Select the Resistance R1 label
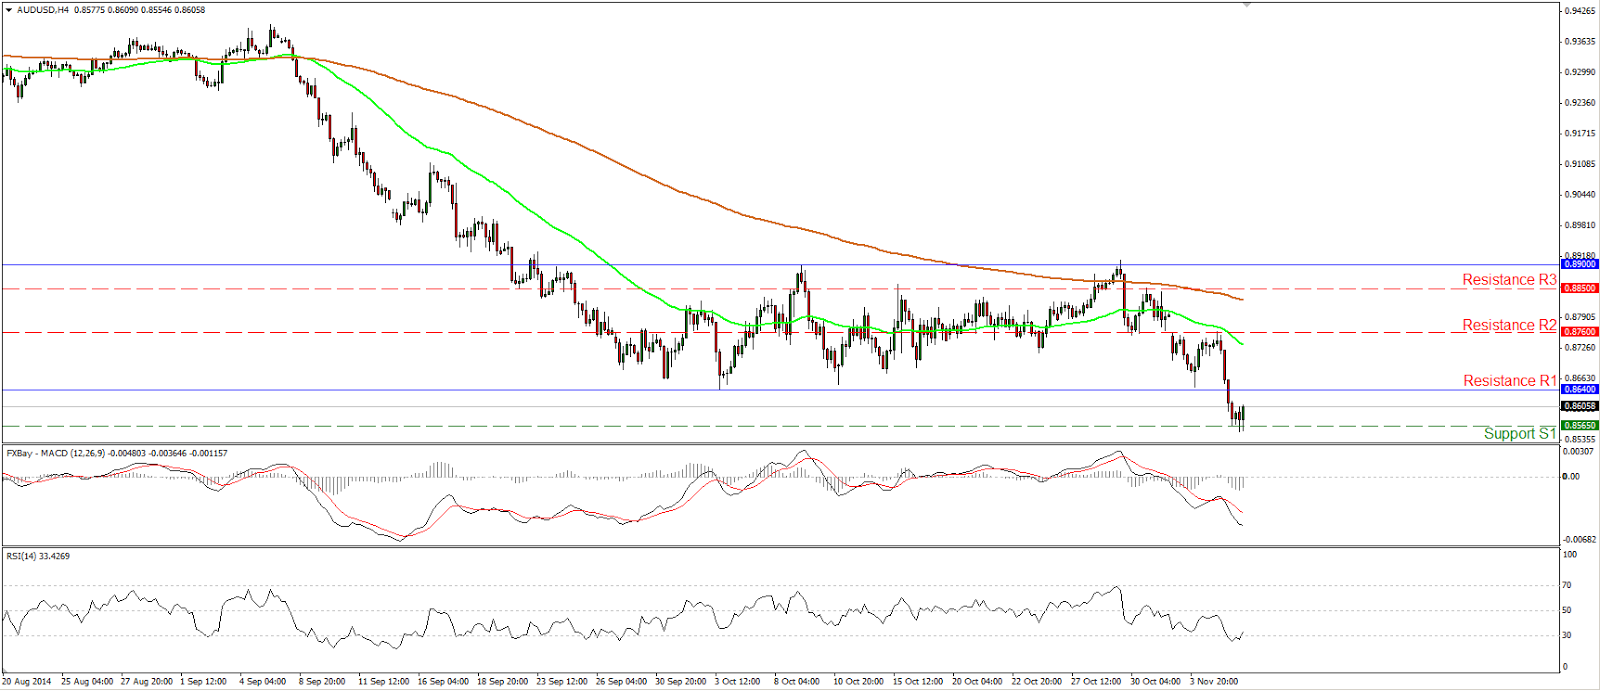This screenshot has height=691, width=1600. coord(1510,381)
